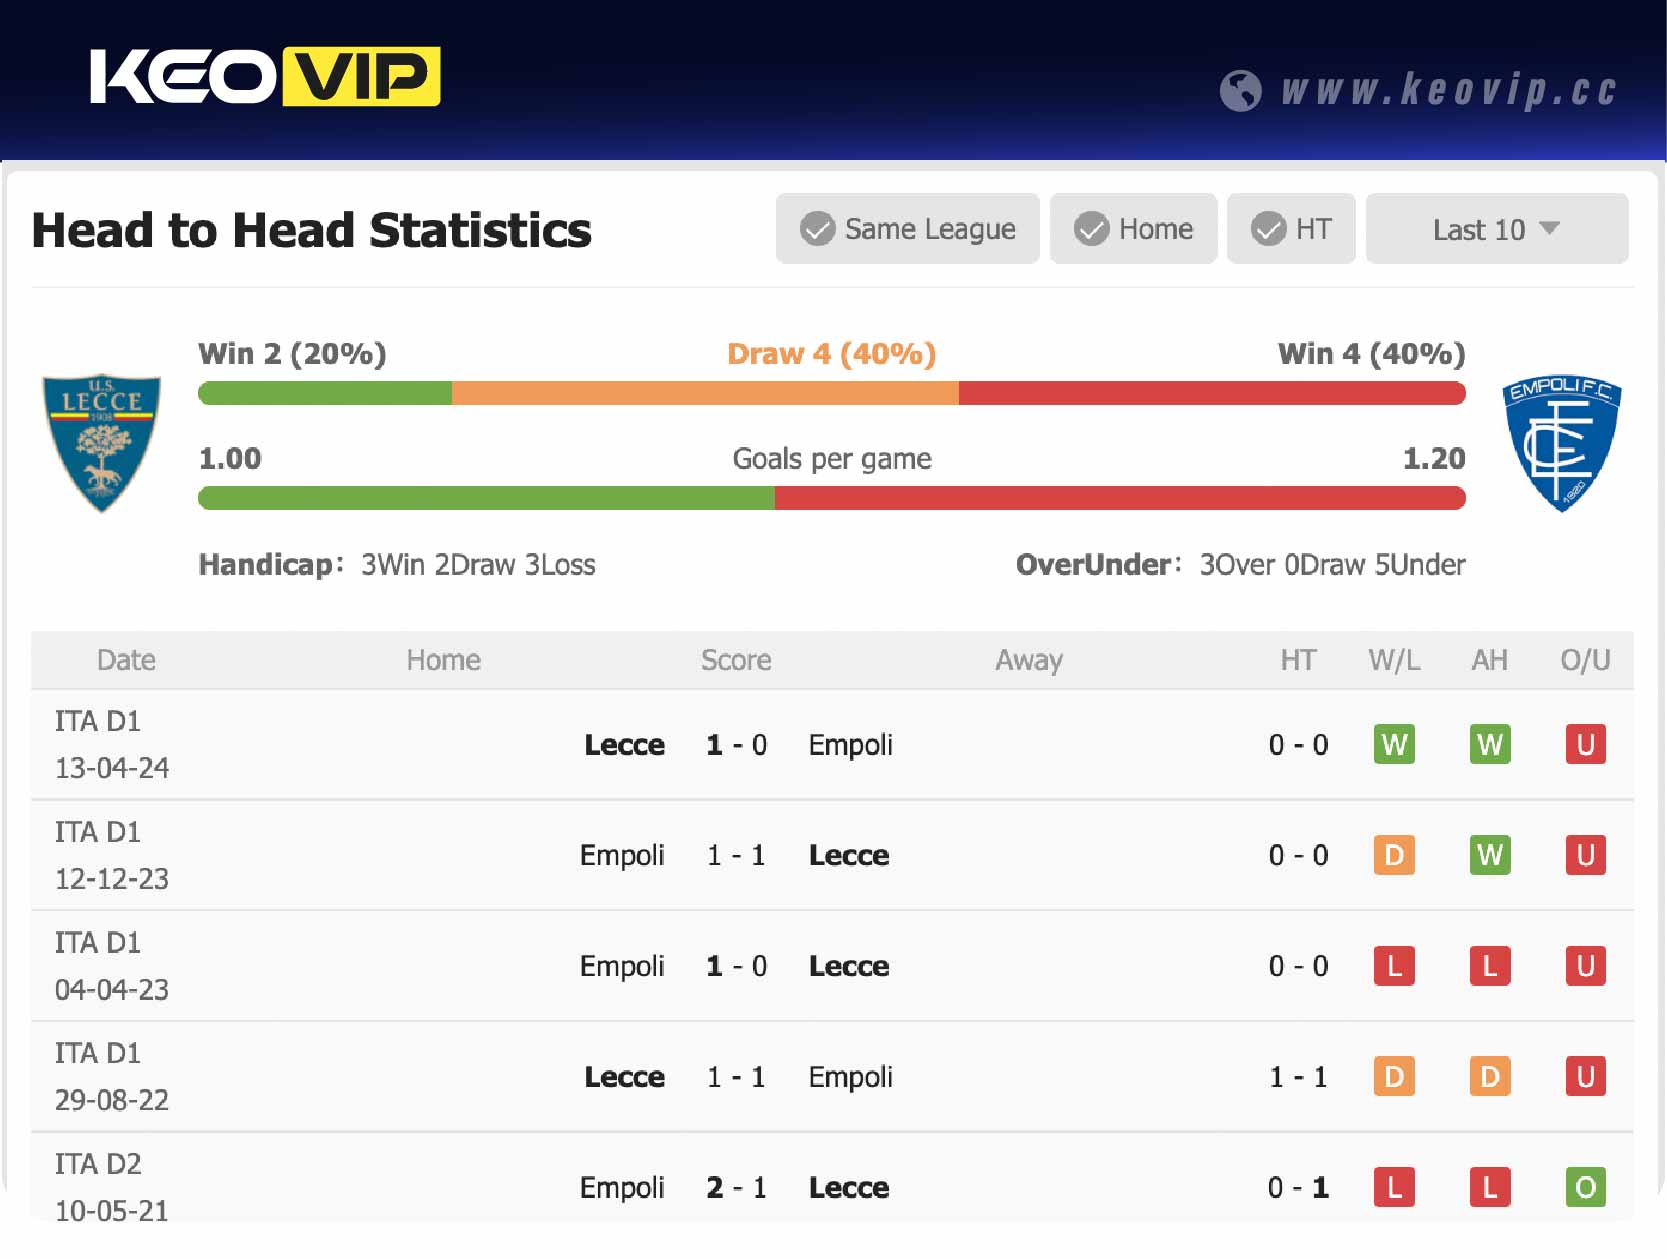Click Lecce team name in 13-04-24 row
Viewport: 1667px width, 1259px height.
(624, 745)
